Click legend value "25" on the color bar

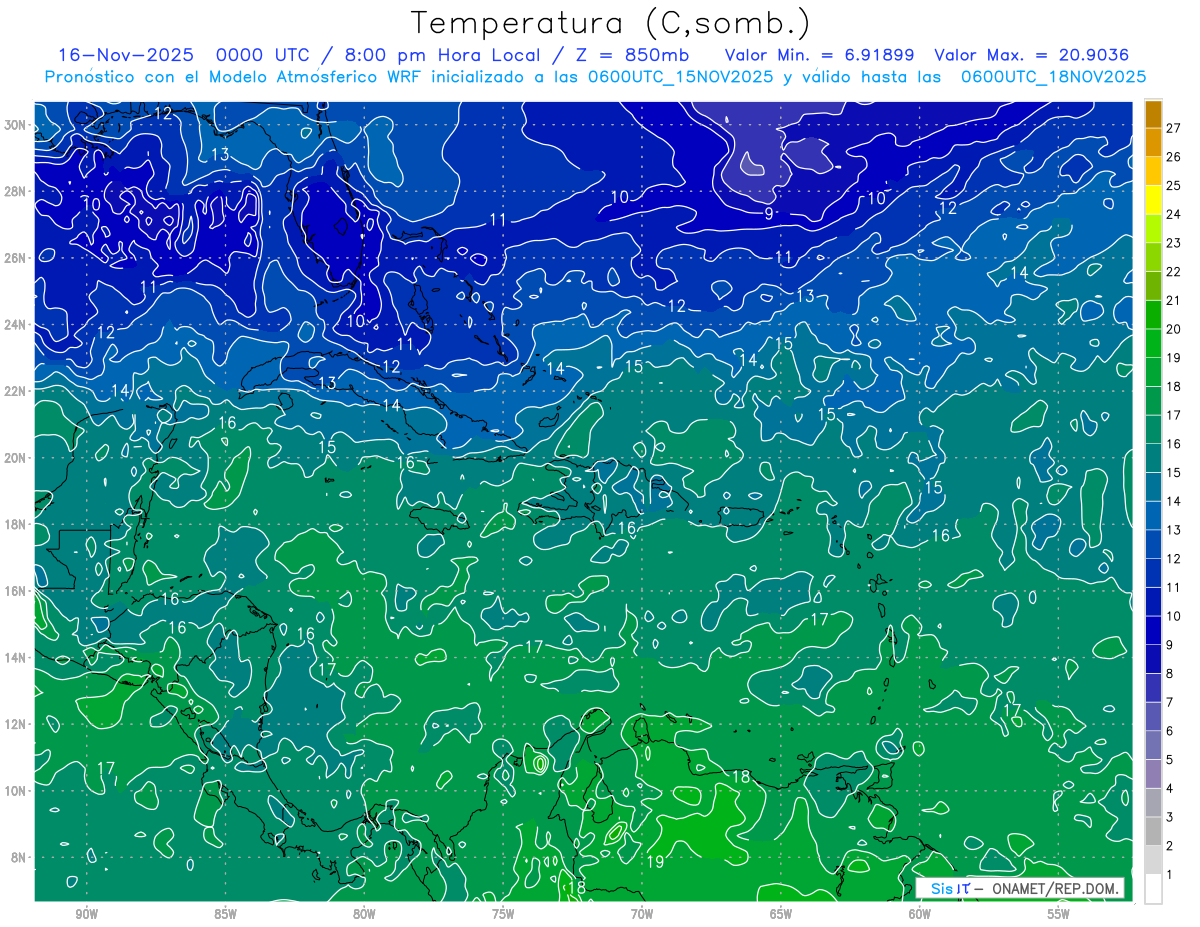pos(1174,185)
